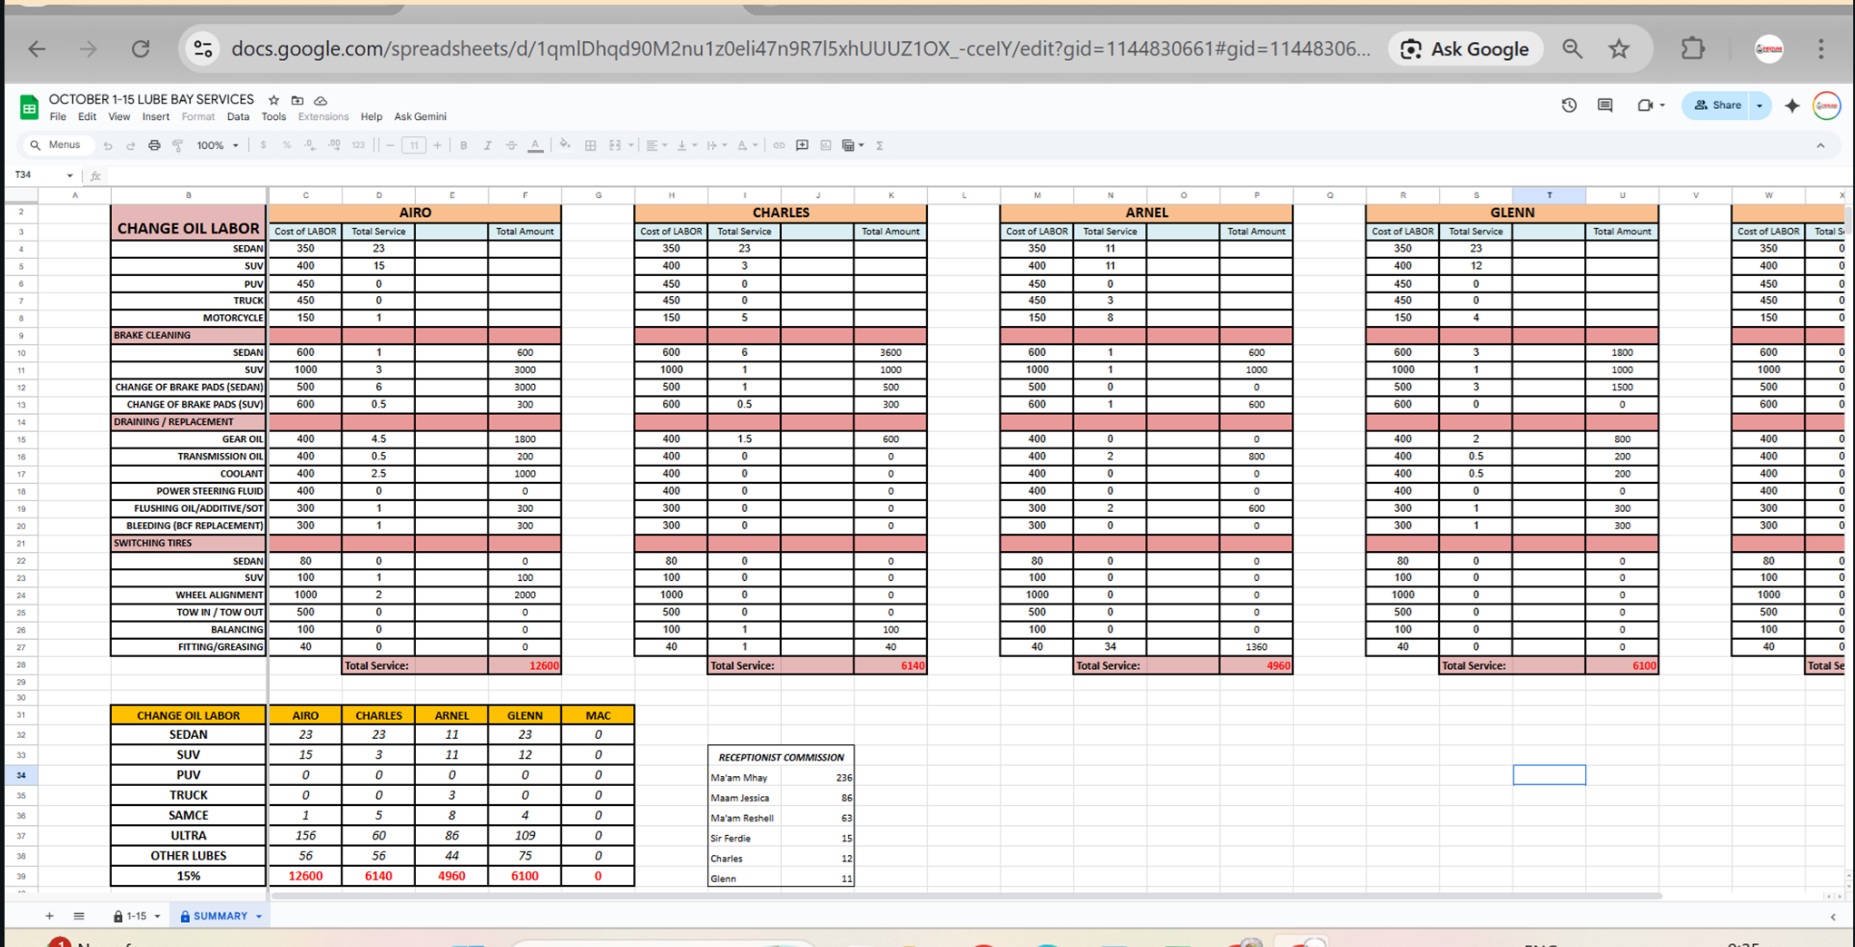Format as currency with the dollar icon

coord(263,146)
